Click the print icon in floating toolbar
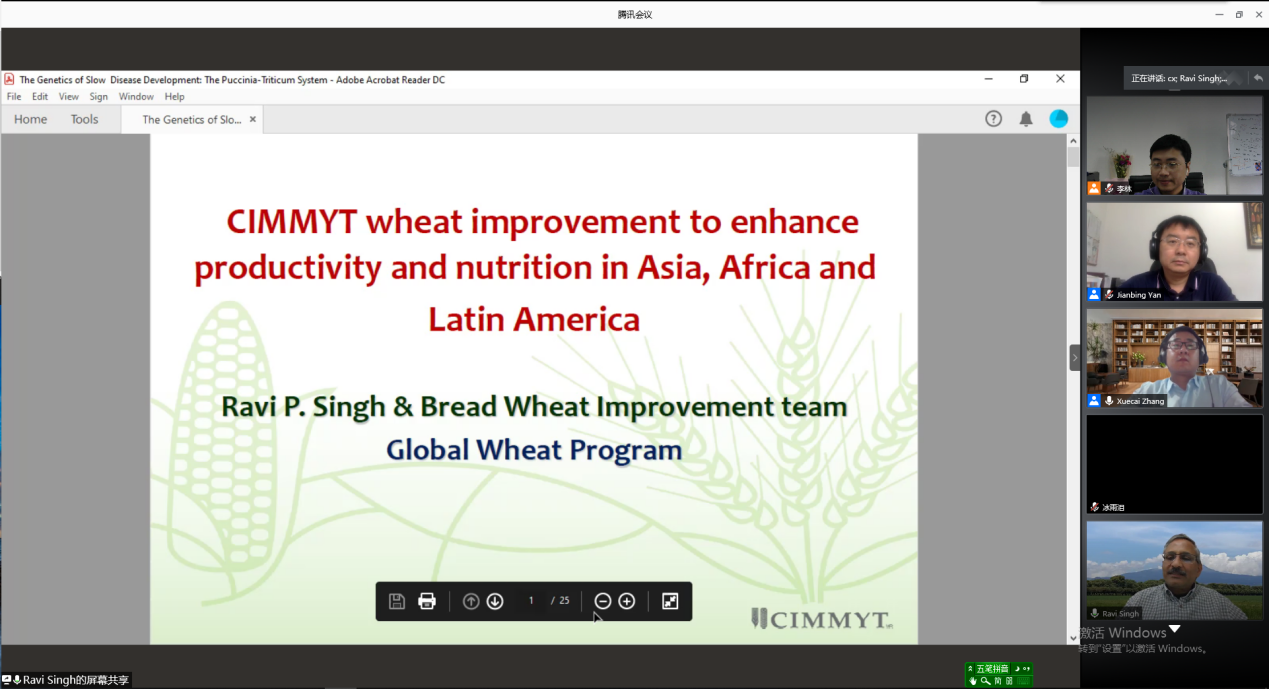This screenshot has height=689, width=1269. pos(427,601)
